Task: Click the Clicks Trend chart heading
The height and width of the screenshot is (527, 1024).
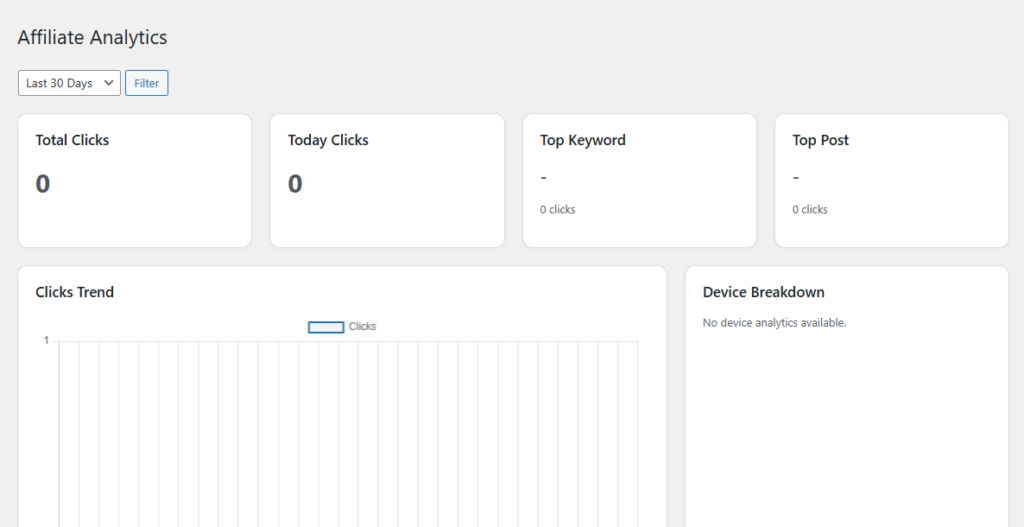Action: [x=75, y=292]
